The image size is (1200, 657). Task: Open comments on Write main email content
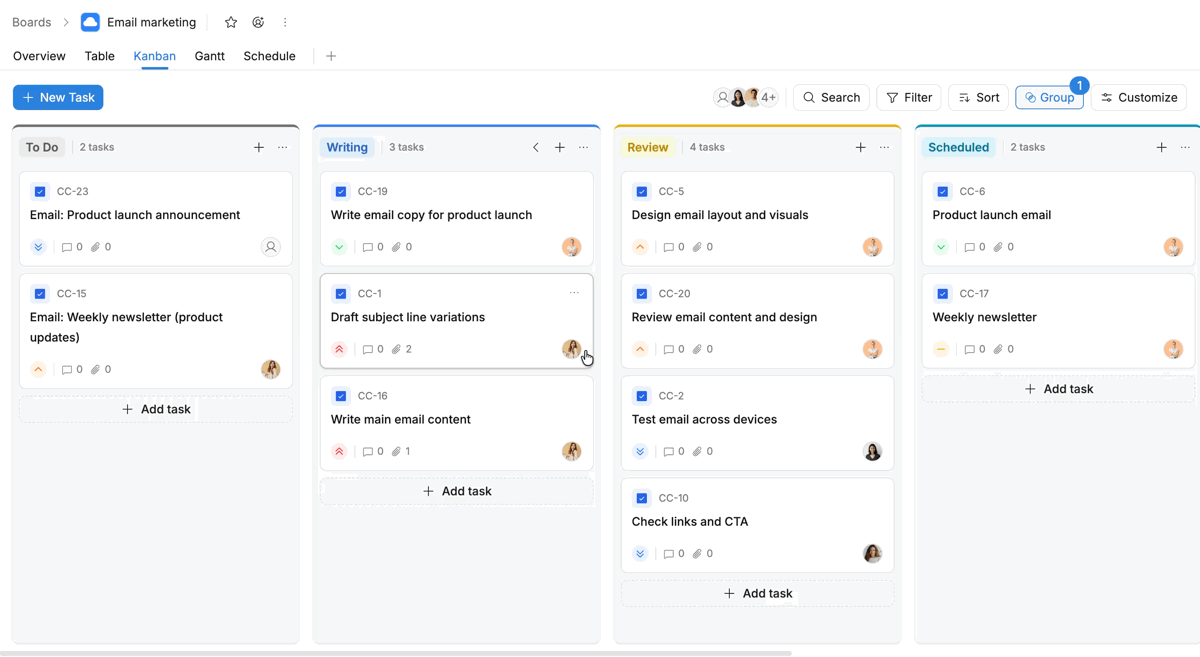click(373, 451)
